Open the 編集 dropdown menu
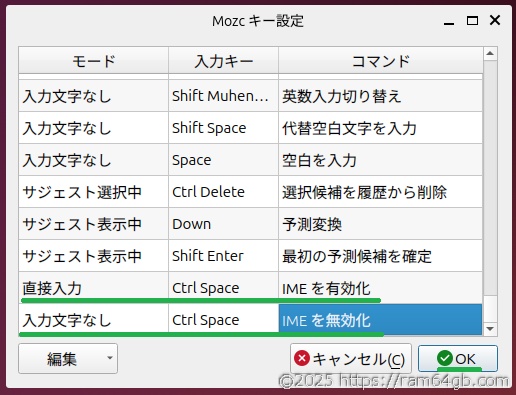 [x=68, y=358]
